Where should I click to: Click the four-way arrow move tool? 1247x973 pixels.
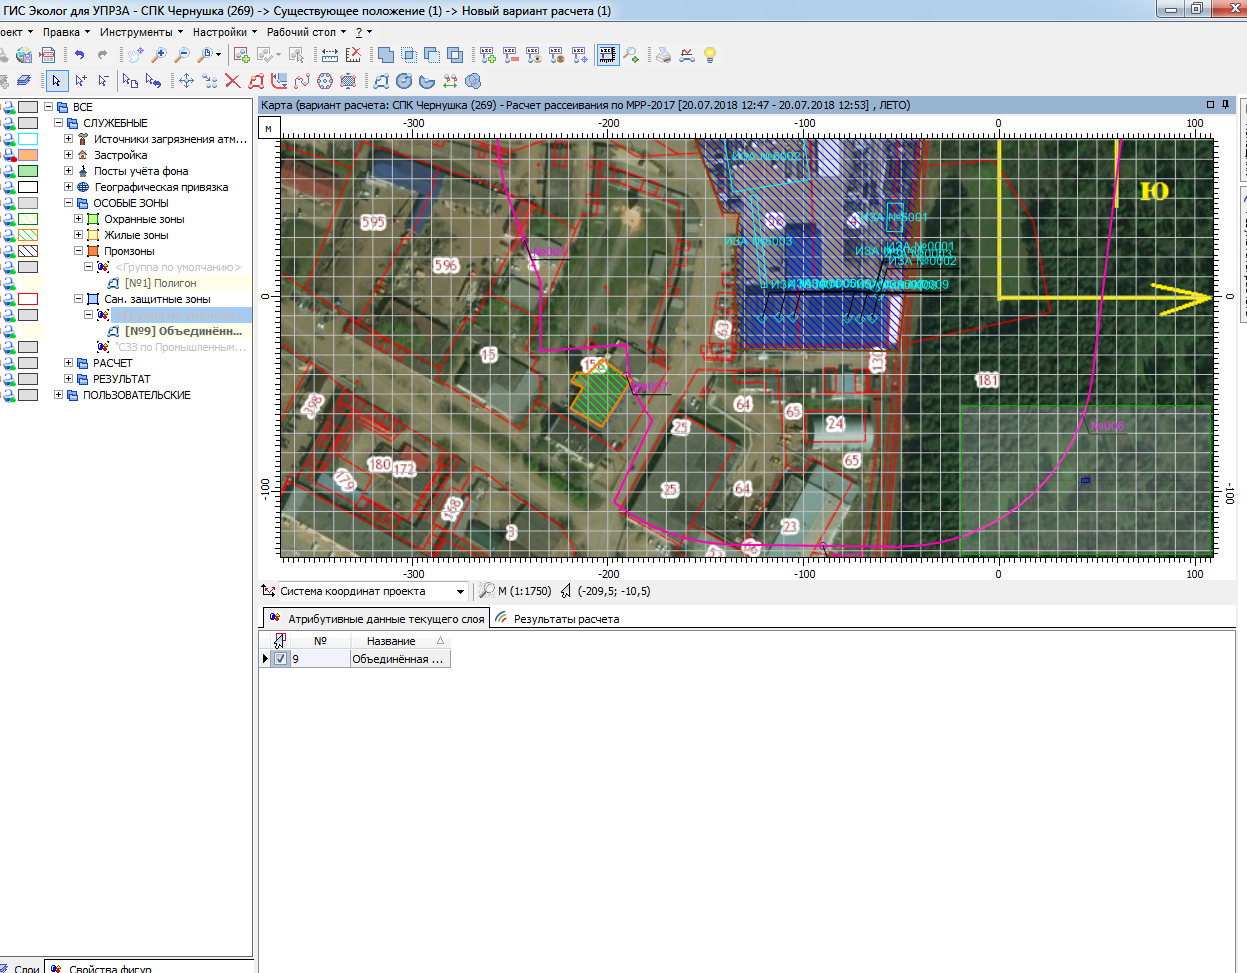(x=186, y=81)
